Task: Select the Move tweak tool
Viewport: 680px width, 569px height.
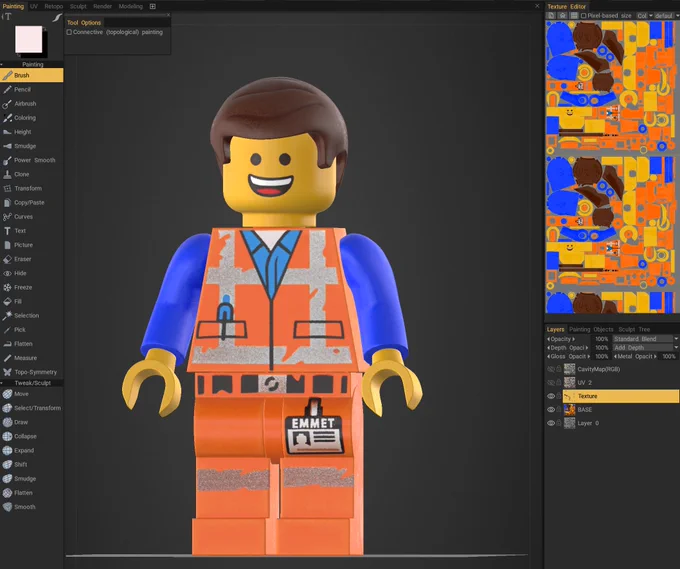Action: pyautogui.click(x=31, y=394)
